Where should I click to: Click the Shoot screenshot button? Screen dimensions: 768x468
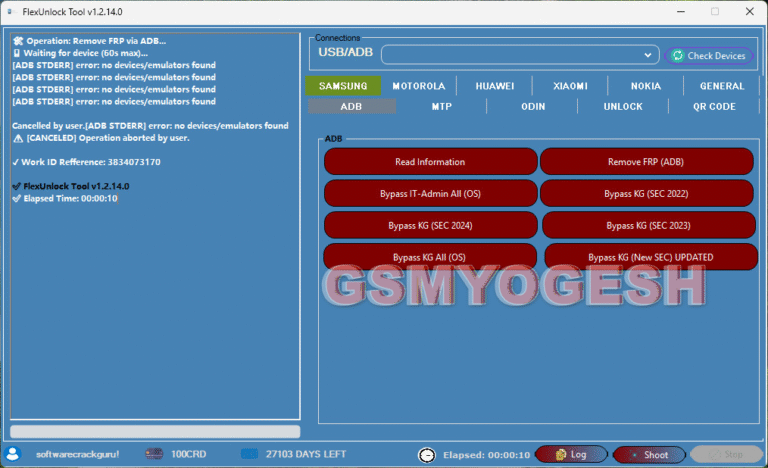point(649,455)
